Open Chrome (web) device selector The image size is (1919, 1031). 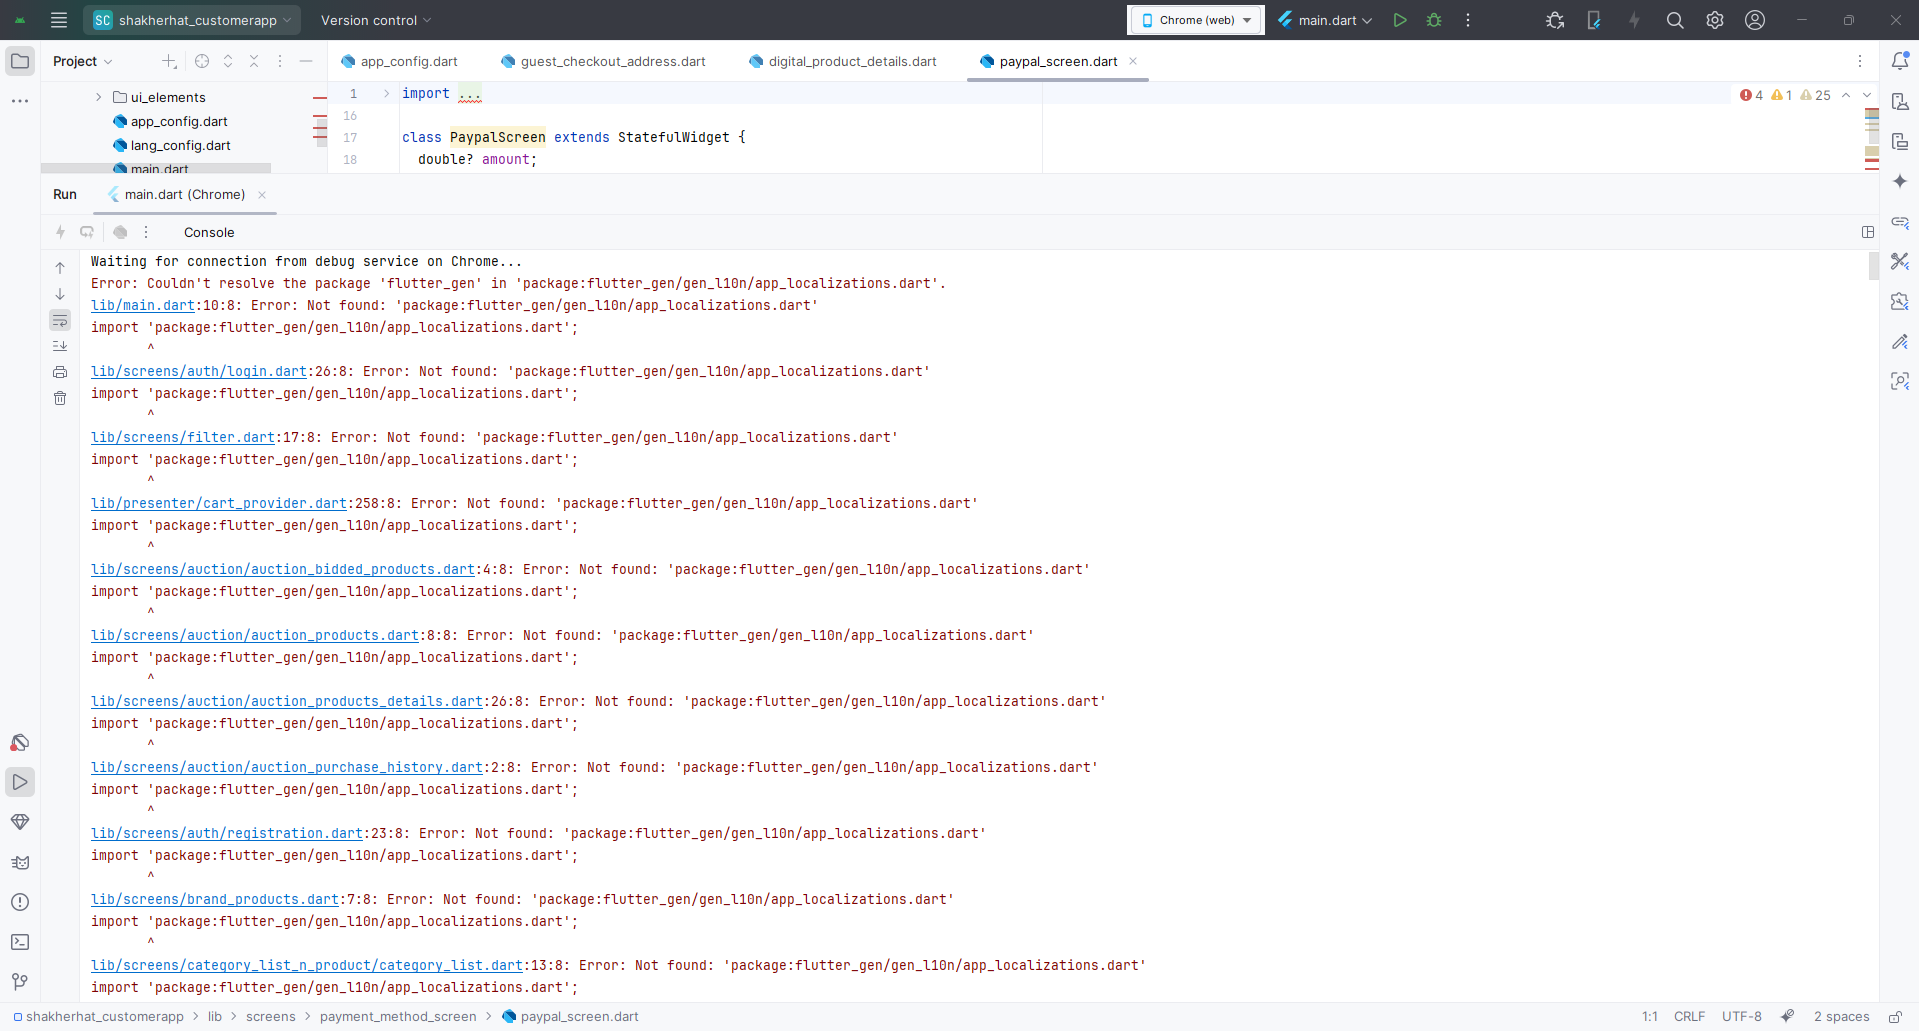tap(1196, 20)
